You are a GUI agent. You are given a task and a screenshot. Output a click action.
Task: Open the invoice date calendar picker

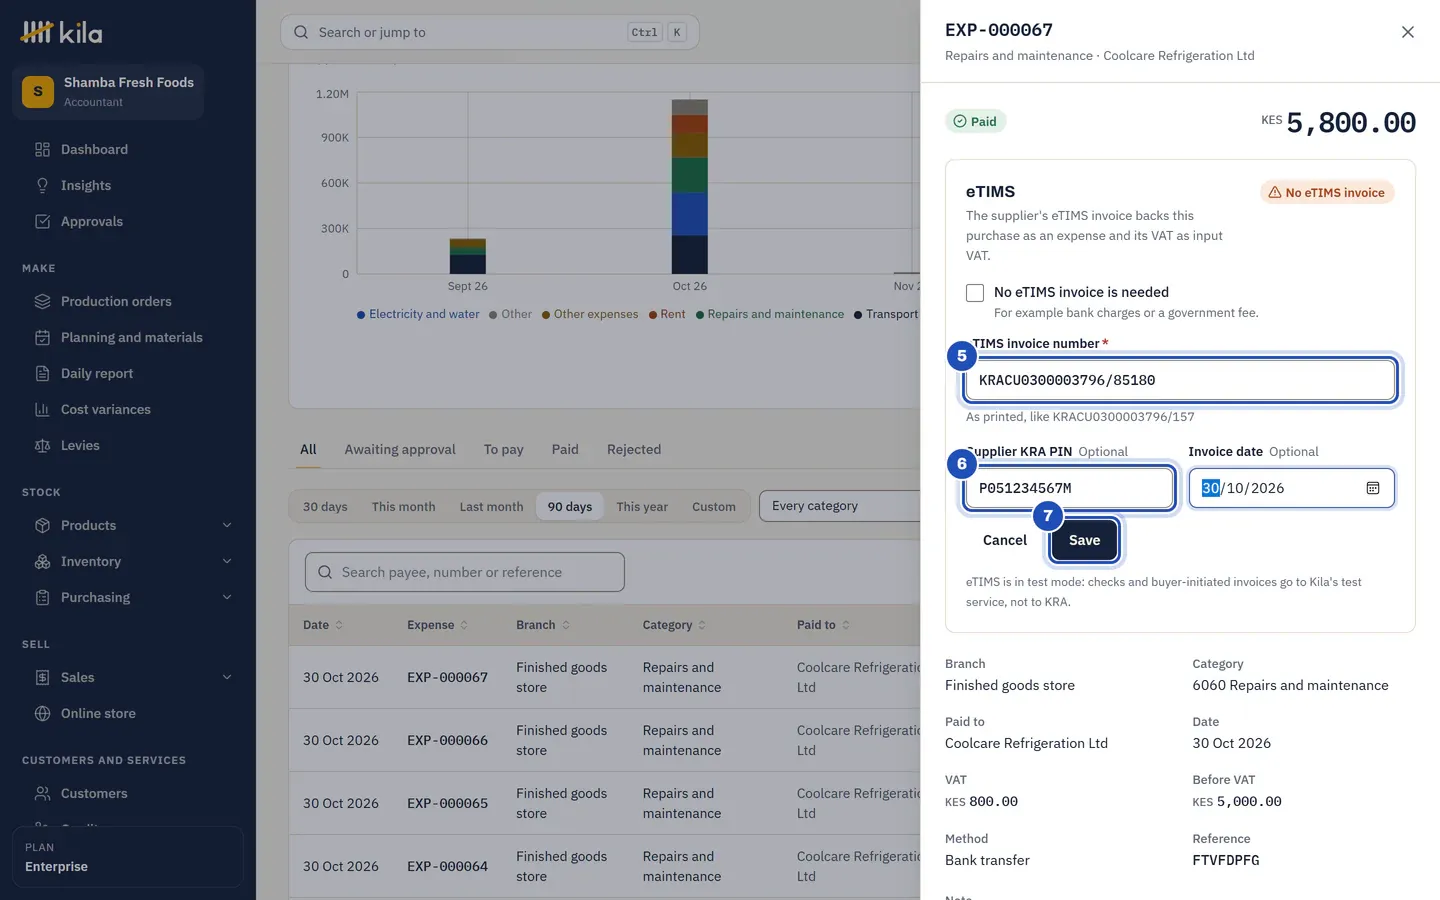tap(1373, 488)
